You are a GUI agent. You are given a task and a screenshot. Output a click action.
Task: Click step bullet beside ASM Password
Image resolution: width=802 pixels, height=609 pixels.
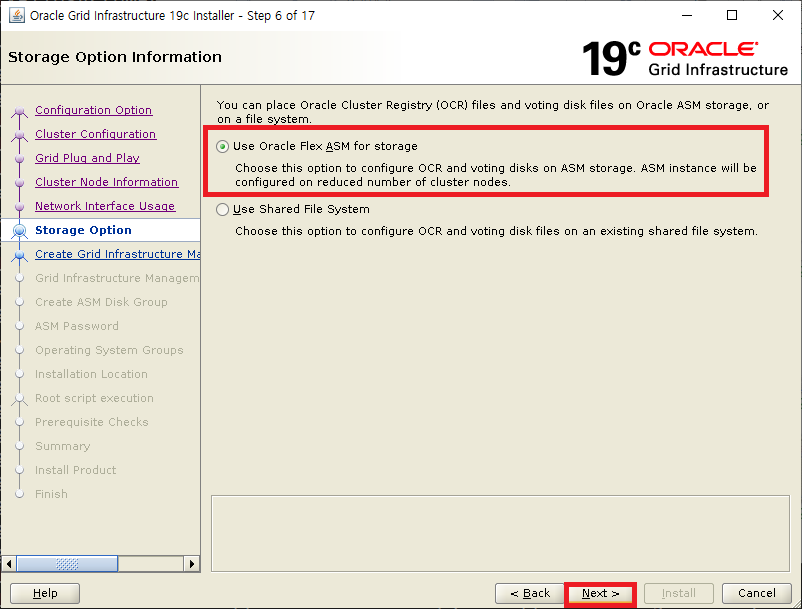pyautogui.click(x=19, y=326)
